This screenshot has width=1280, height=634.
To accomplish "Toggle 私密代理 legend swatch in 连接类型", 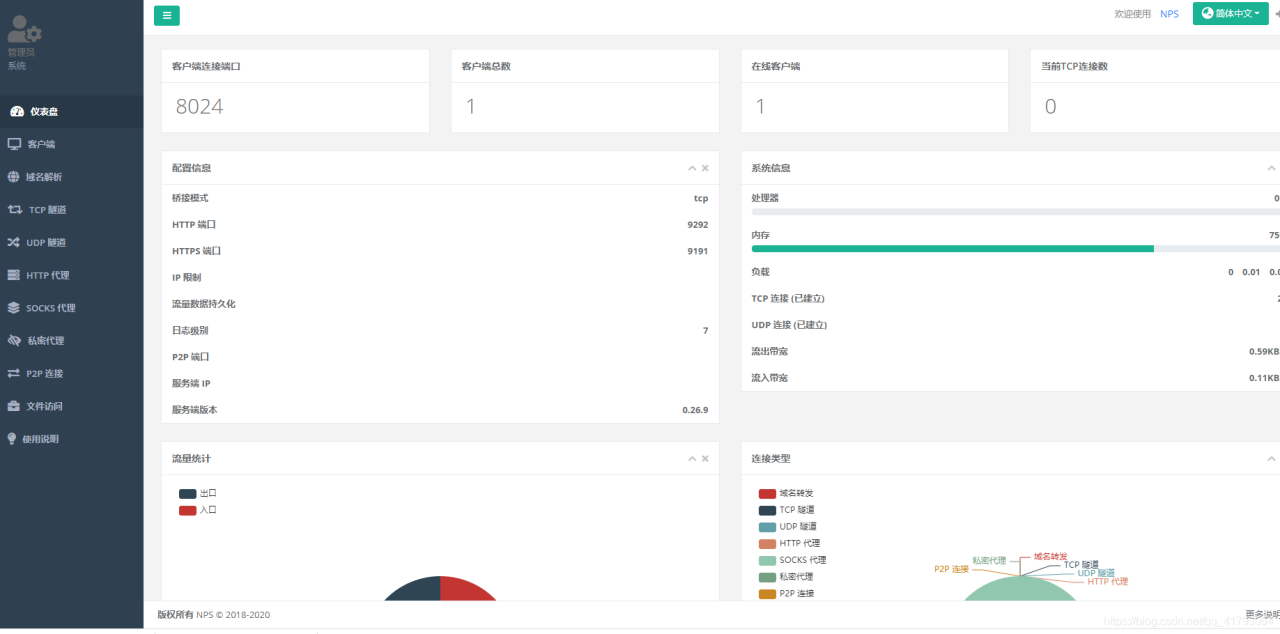I will [x=767, y=577].
